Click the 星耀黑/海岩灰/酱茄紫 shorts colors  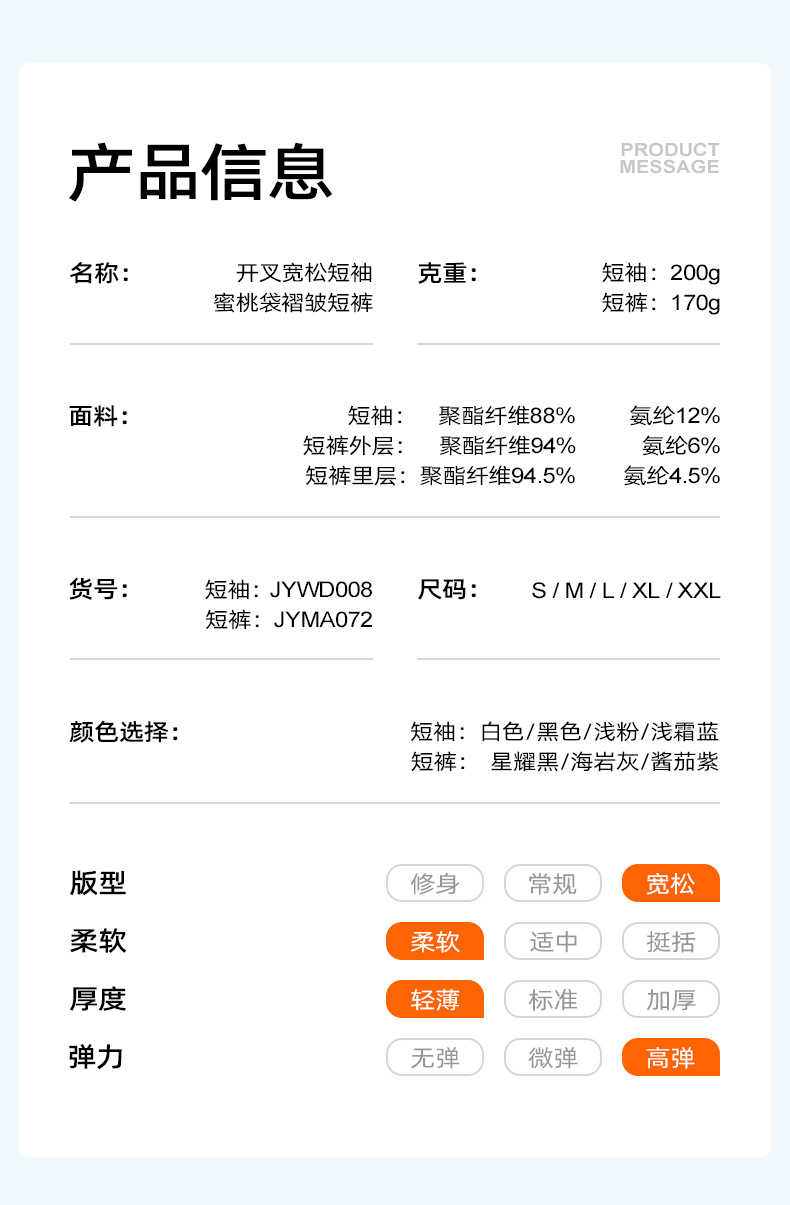click(604, 762)
